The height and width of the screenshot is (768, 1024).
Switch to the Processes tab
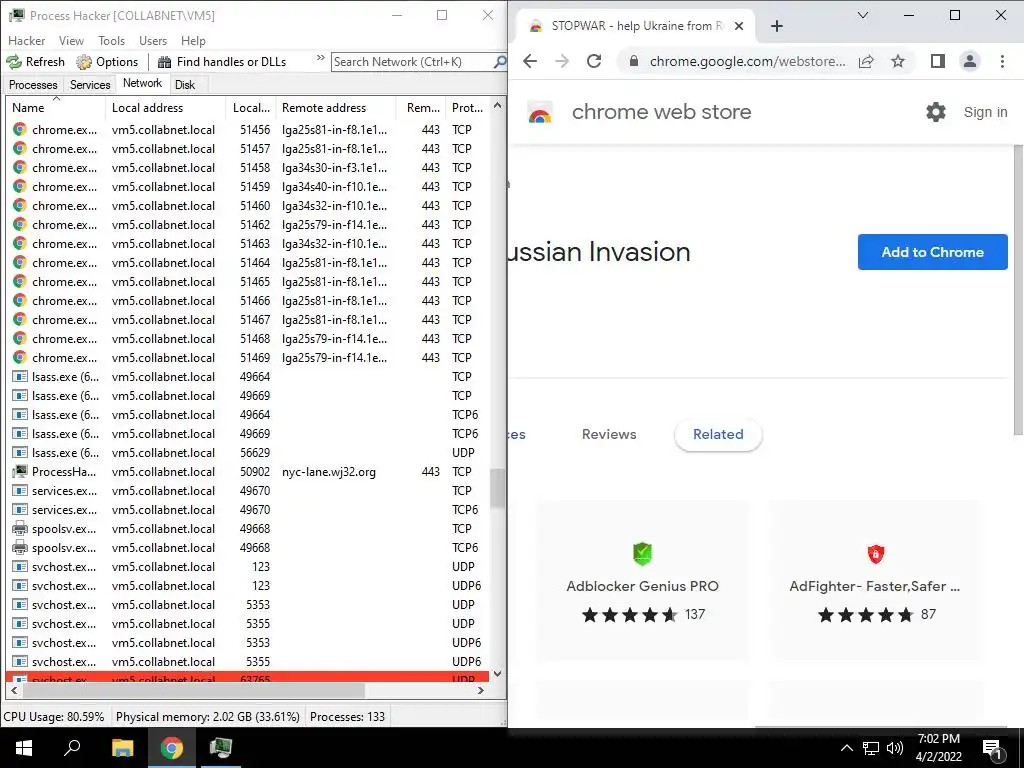pos(33,85)
